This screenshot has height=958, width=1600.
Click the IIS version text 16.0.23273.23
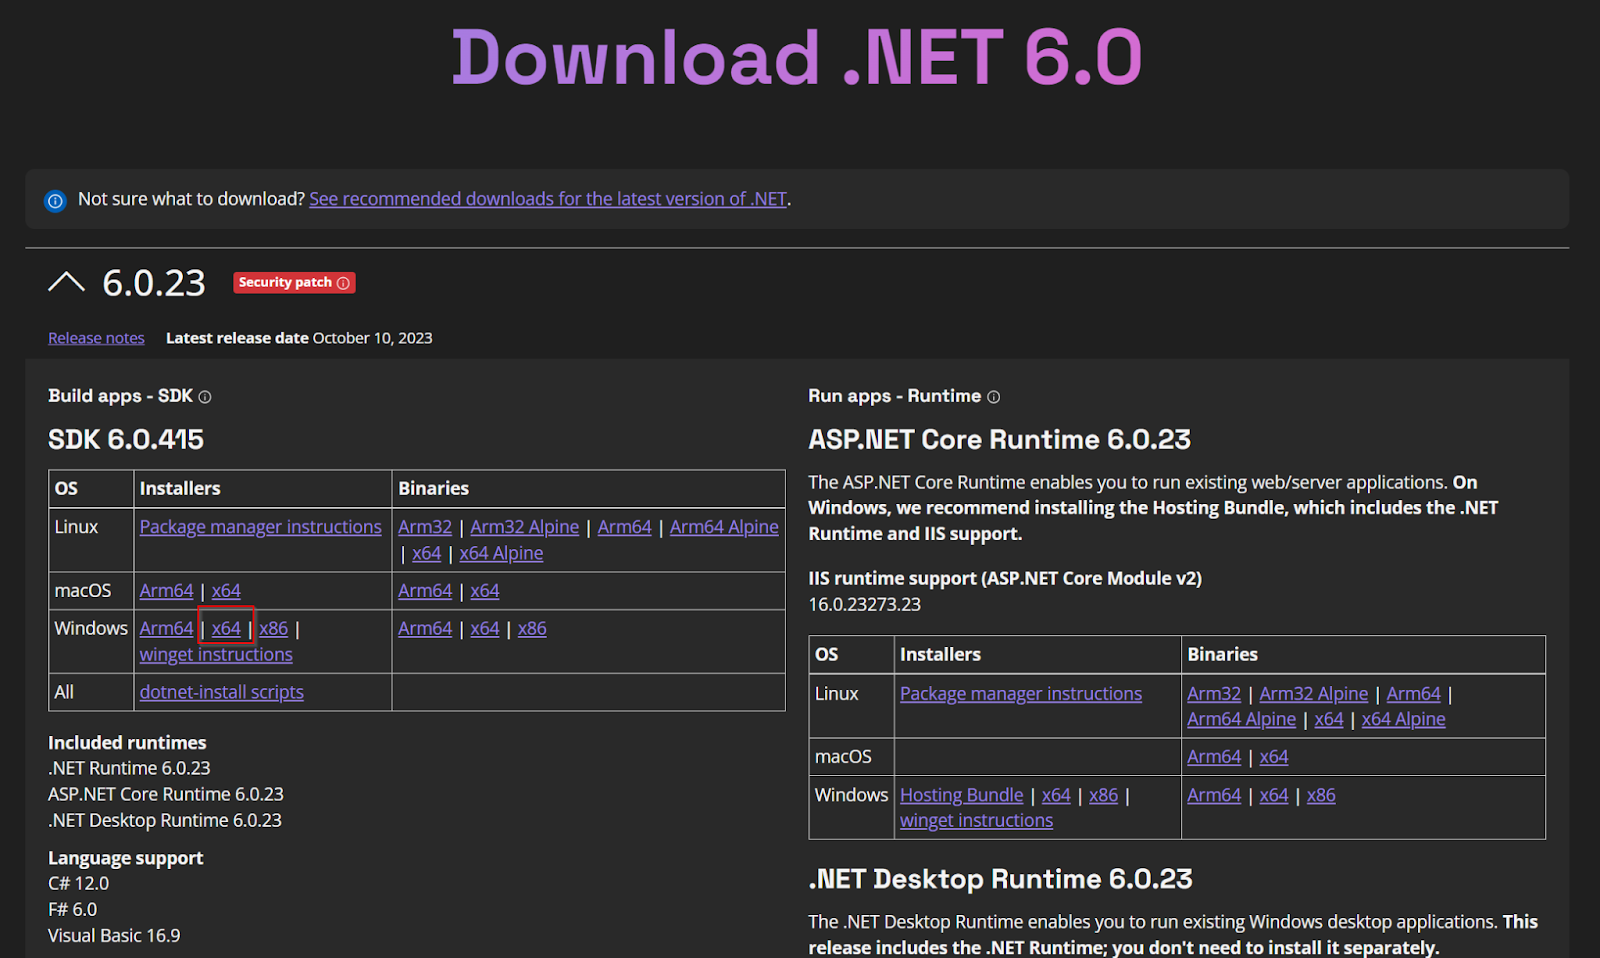click(864, 604)
